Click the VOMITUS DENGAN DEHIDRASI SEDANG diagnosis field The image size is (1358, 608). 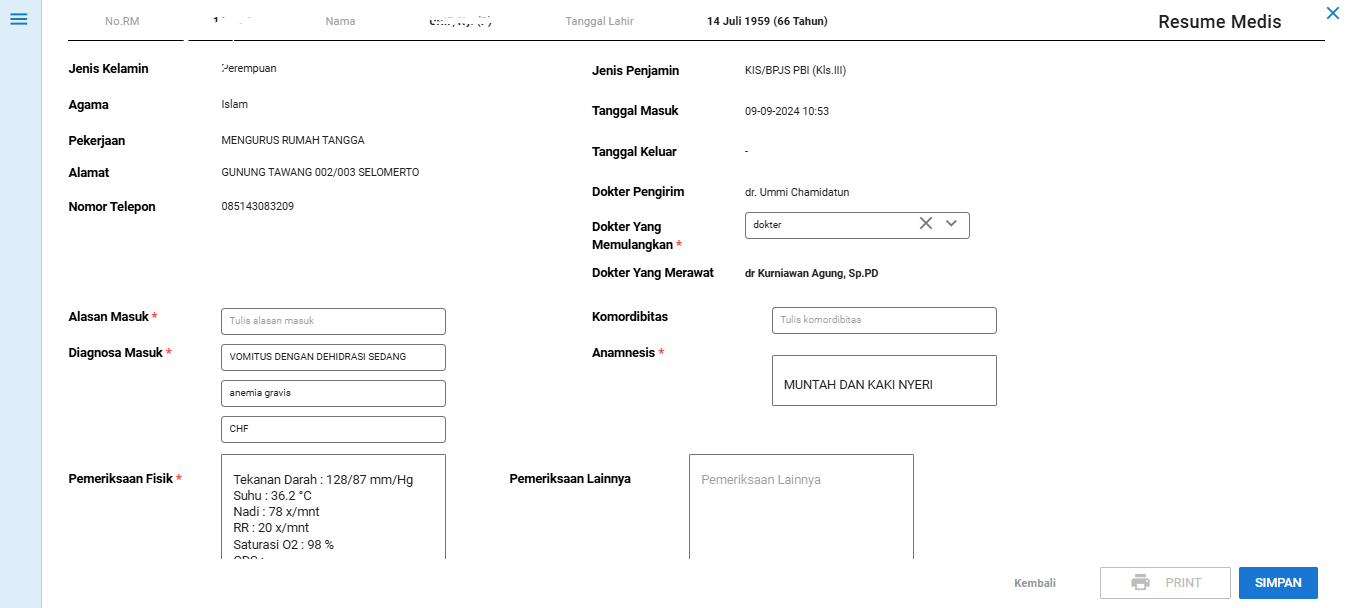tap(333, 357)
